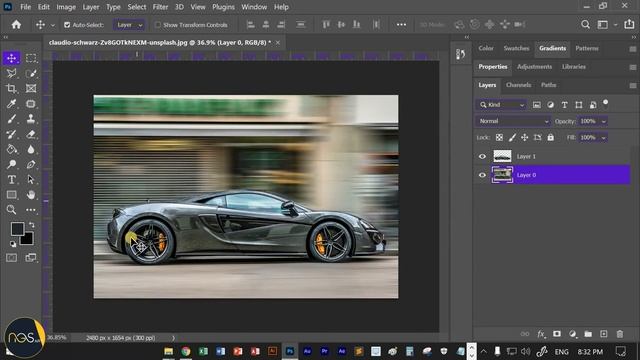Screen dimensions: 640x360
Task: Click the zoom percentage field in status bar
Action: pyautogui.click(x=56, y=338)
